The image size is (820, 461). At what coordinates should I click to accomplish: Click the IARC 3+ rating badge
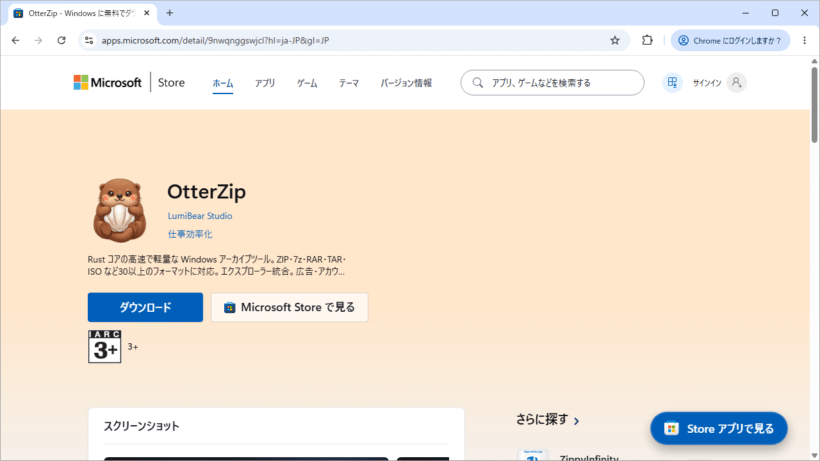105,347
